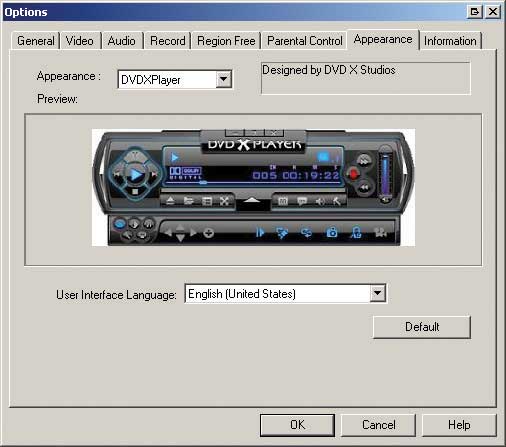Switch to the General tab
Viewport: 506px width, 447px height.
click(x=35, y=41)
